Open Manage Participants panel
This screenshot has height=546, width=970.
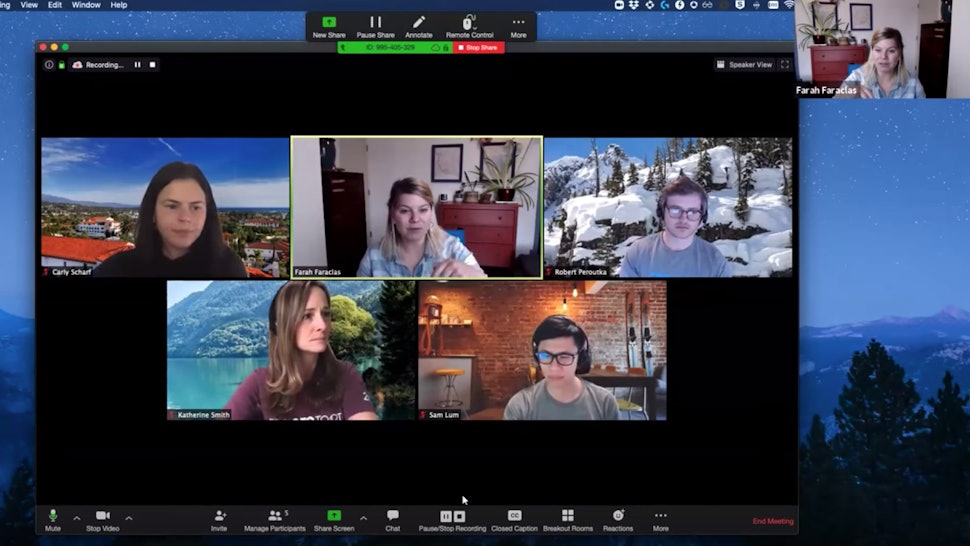click(x=275, y=520)
